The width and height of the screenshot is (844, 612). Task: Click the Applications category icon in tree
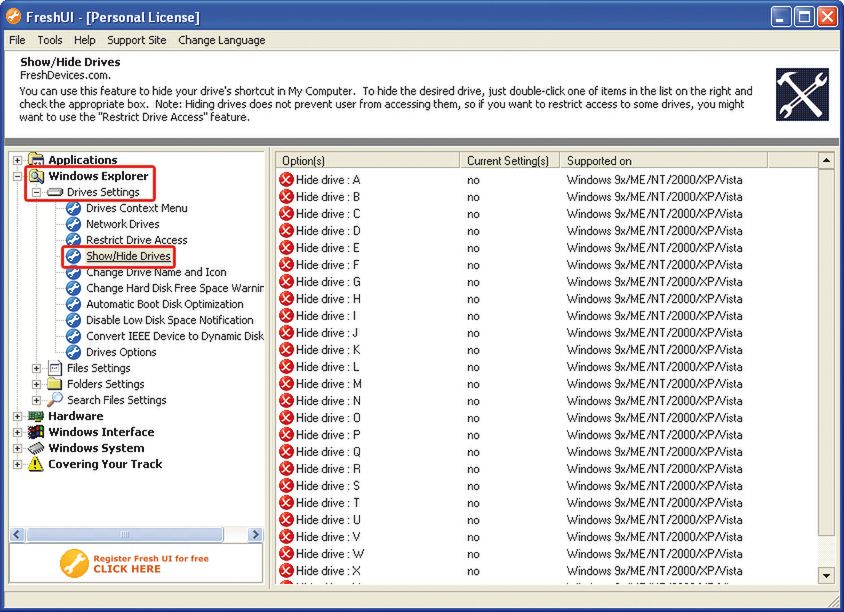pos(36,159)
